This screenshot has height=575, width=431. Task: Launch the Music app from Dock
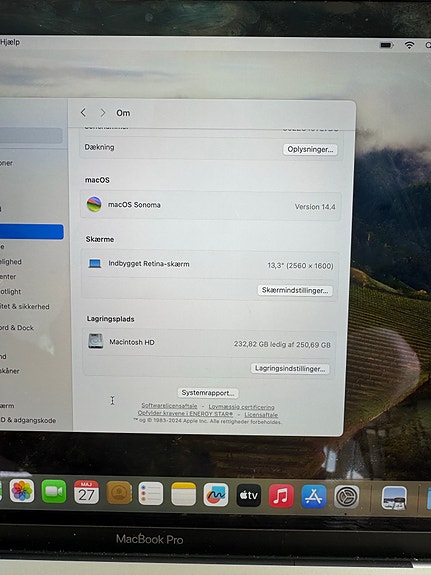[x=281, y=496]
